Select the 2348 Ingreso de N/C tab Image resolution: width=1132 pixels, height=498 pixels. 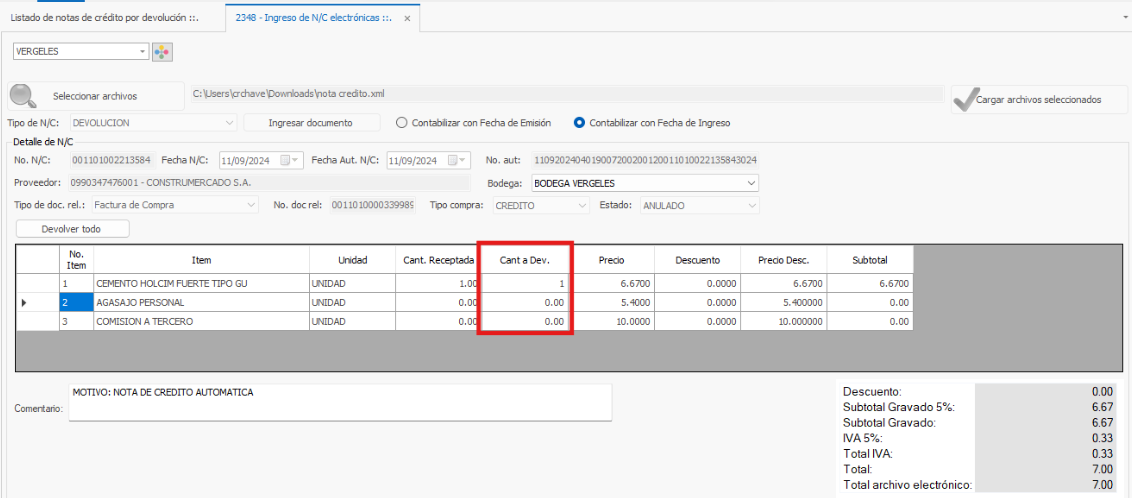click(x=312, y=17)
